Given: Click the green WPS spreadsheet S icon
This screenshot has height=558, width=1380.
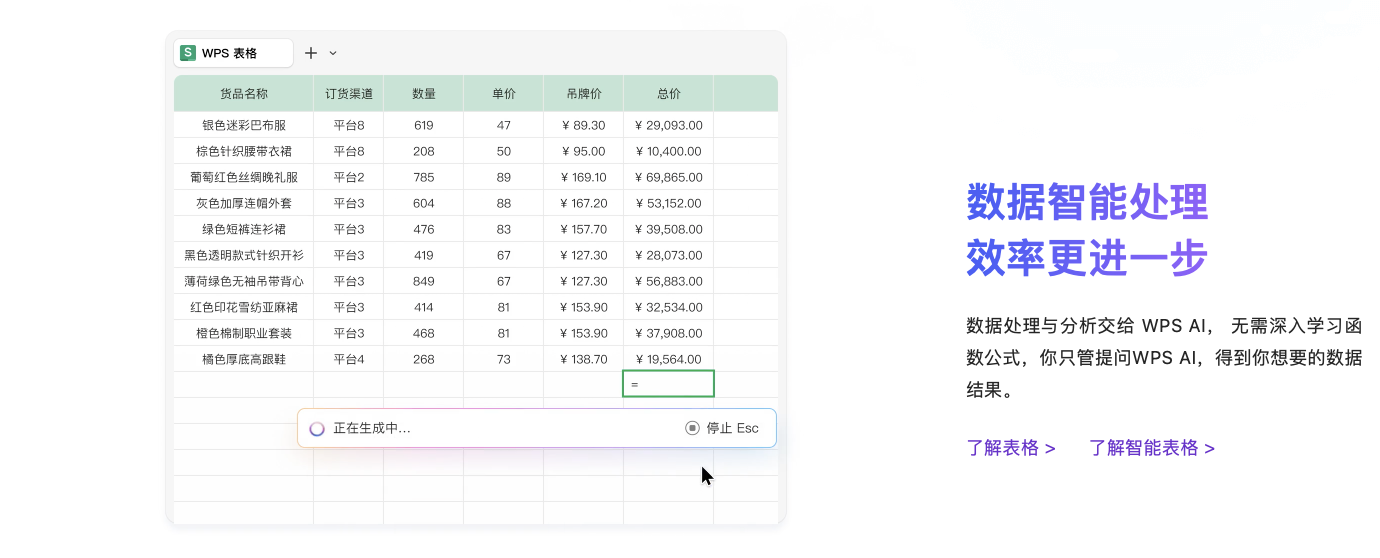Looking at the screenshot, I should (188, 53).
